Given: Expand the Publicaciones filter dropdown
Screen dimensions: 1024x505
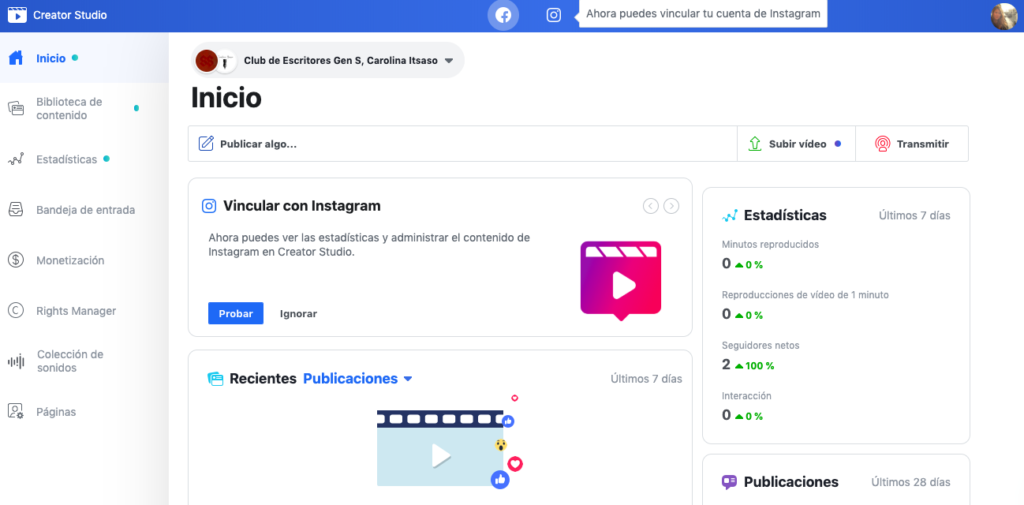Looking at the screenshot, I should (358, 379).
